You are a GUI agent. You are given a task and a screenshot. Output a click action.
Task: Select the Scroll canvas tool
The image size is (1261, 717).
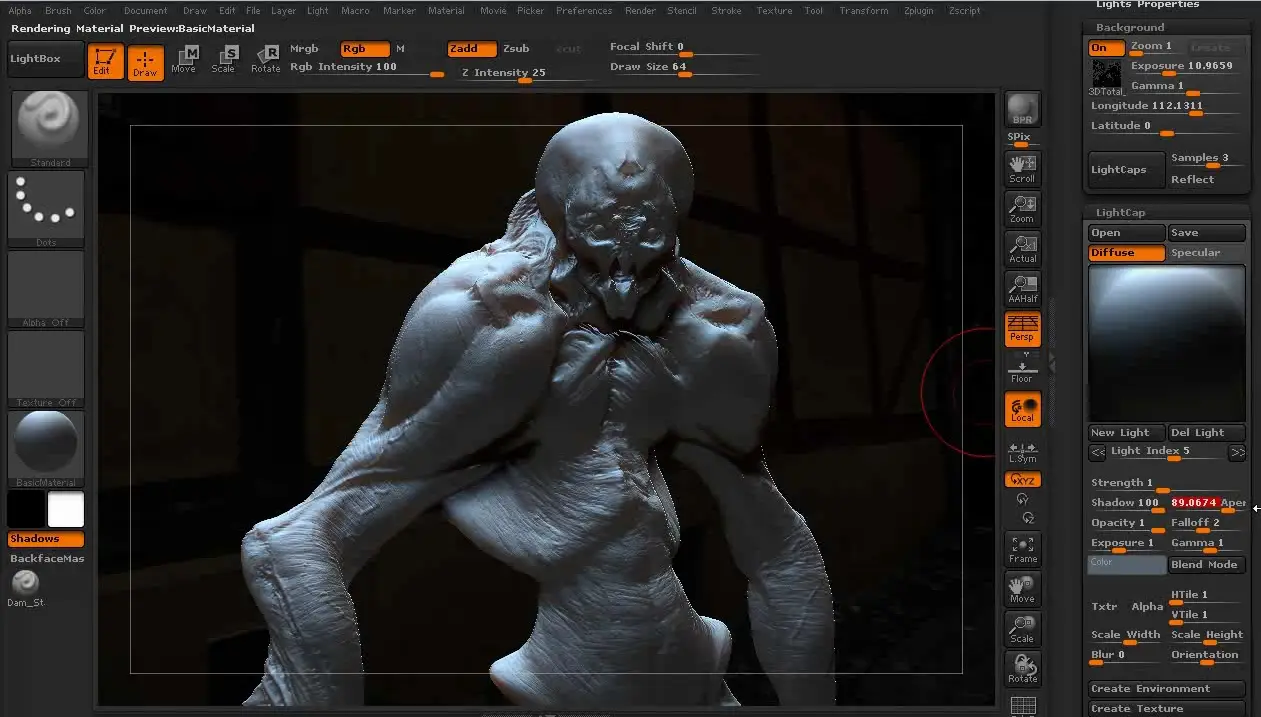[x=1022, y=168]
